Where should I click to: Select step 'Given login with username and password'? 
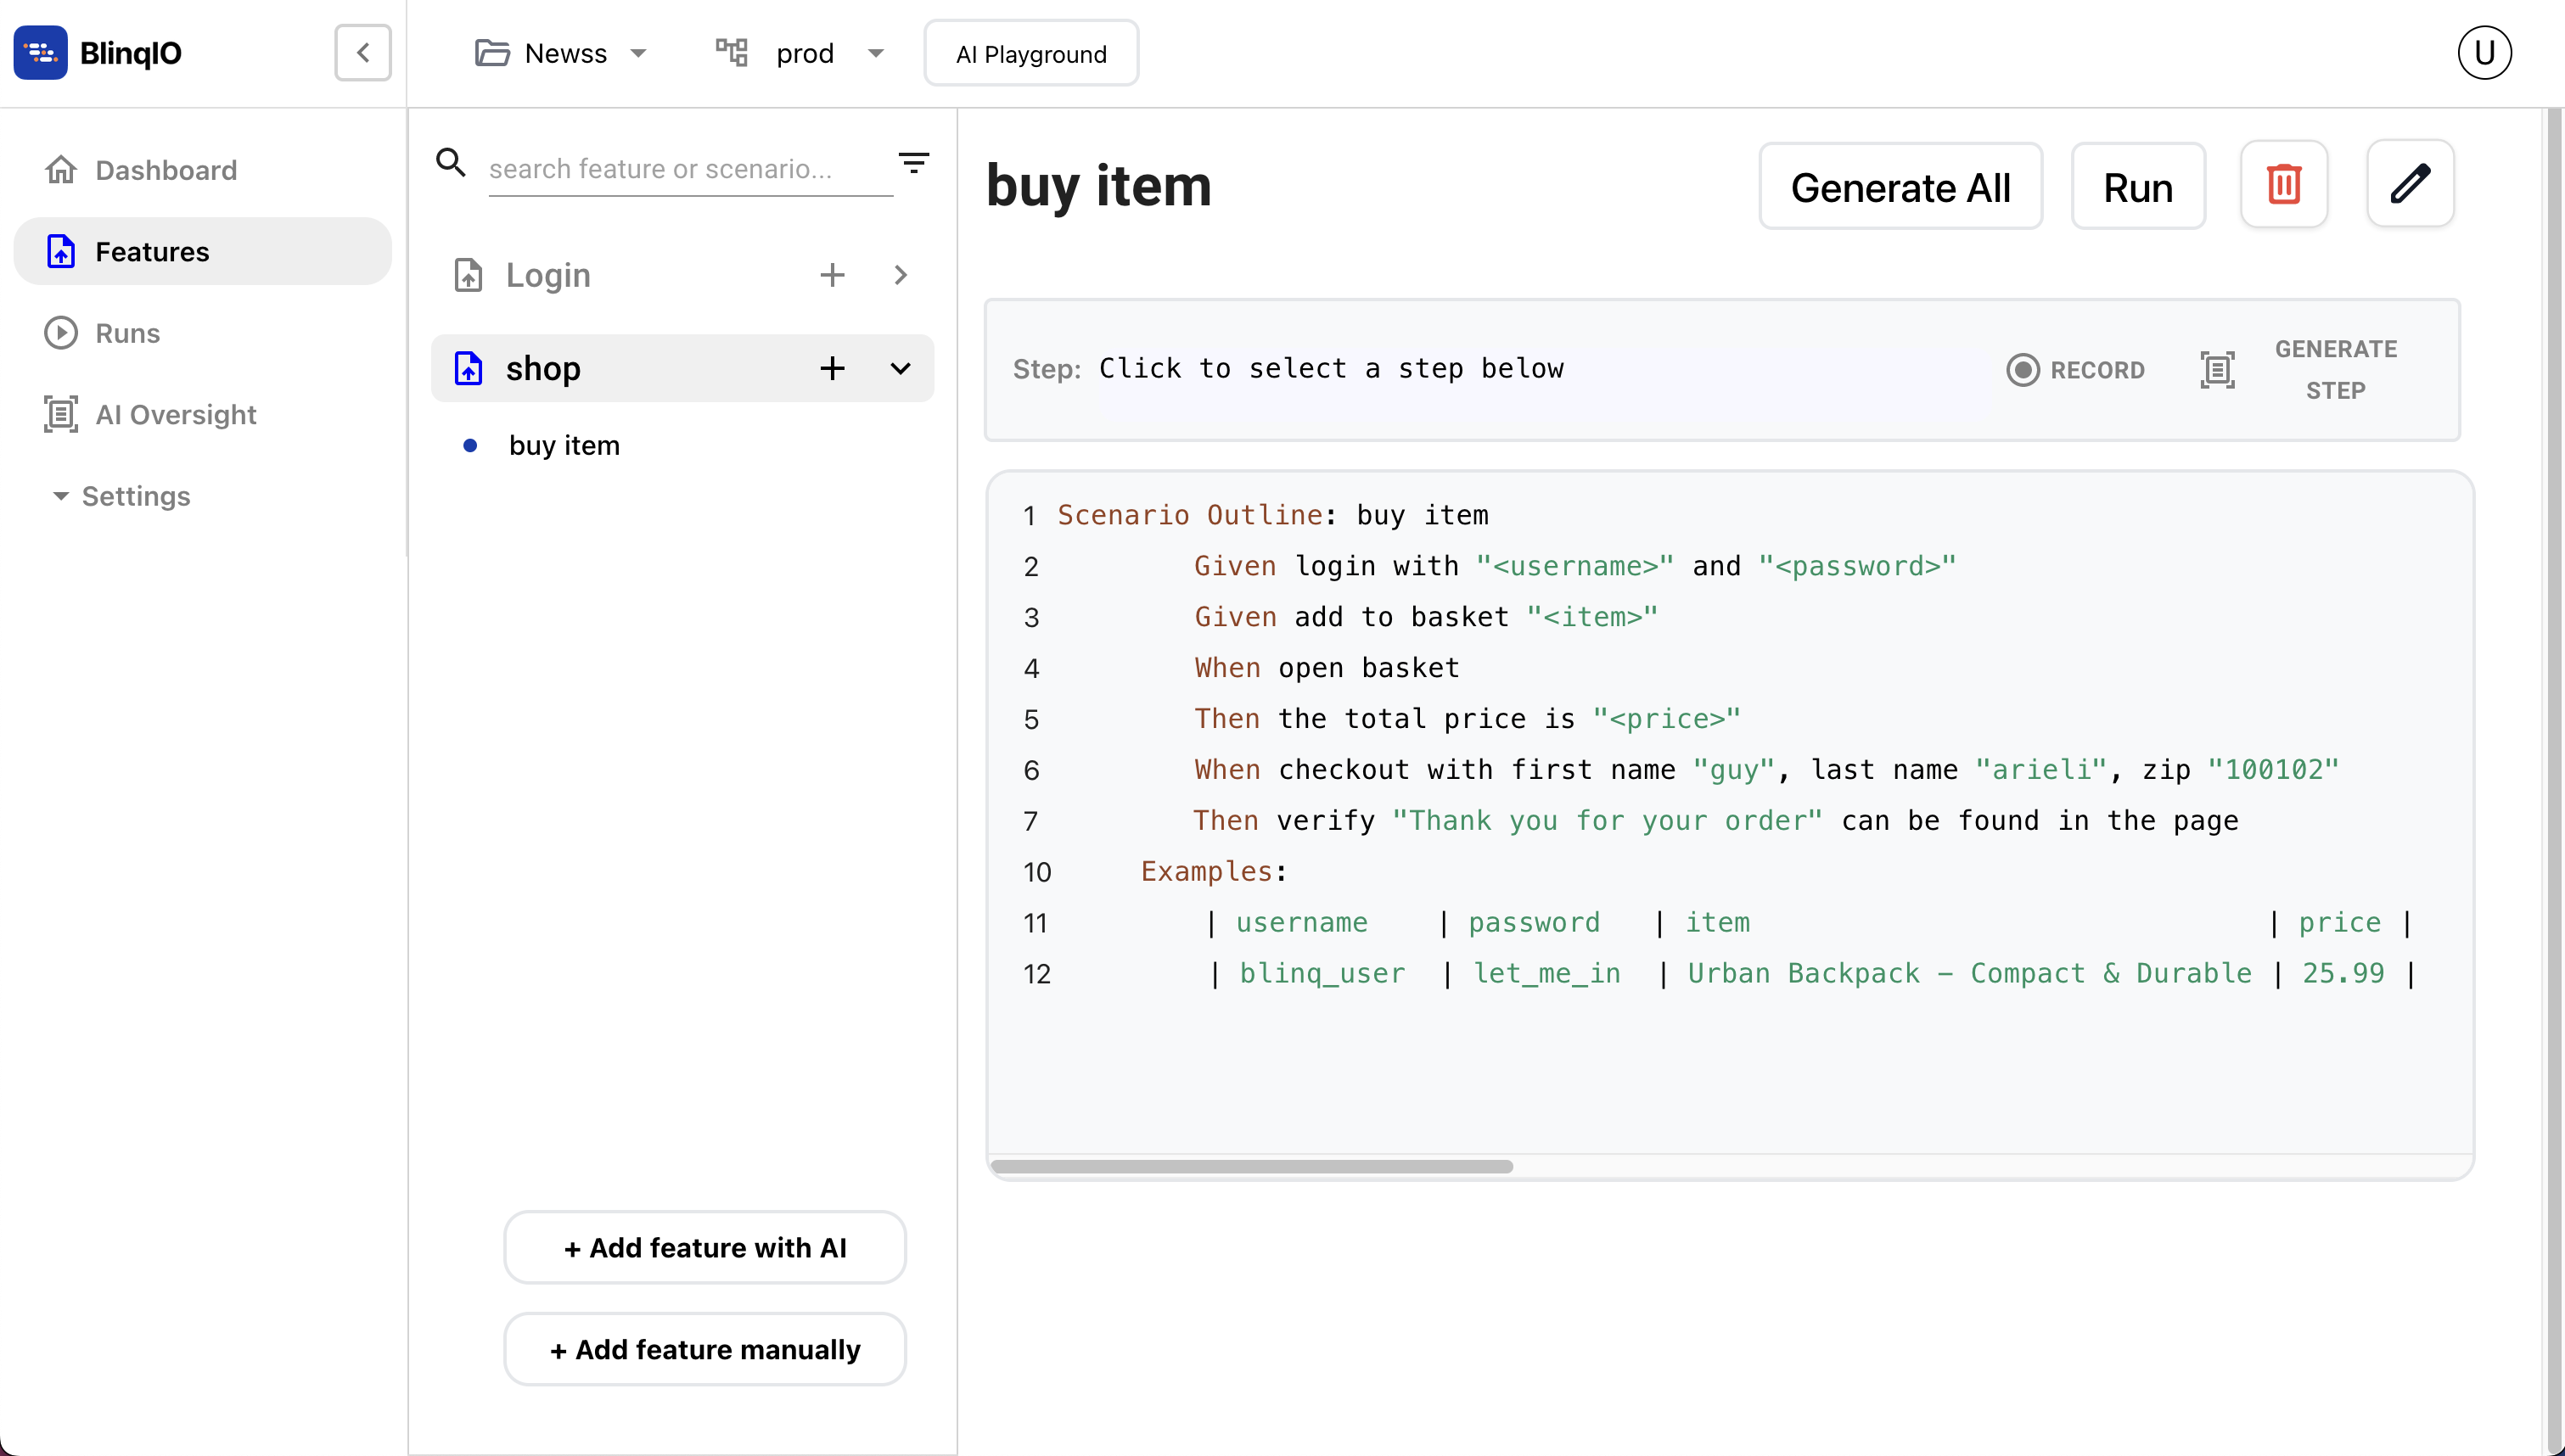[x=1574, y=566]
